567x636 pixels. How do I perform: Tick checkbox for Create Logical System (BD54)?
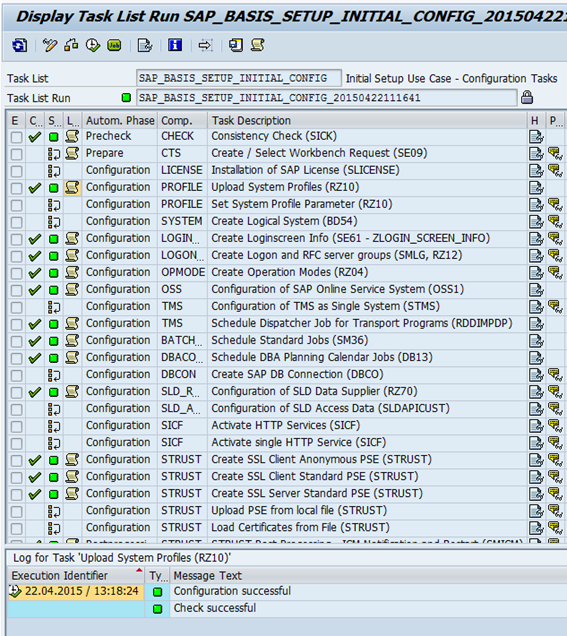pos(17,222)
